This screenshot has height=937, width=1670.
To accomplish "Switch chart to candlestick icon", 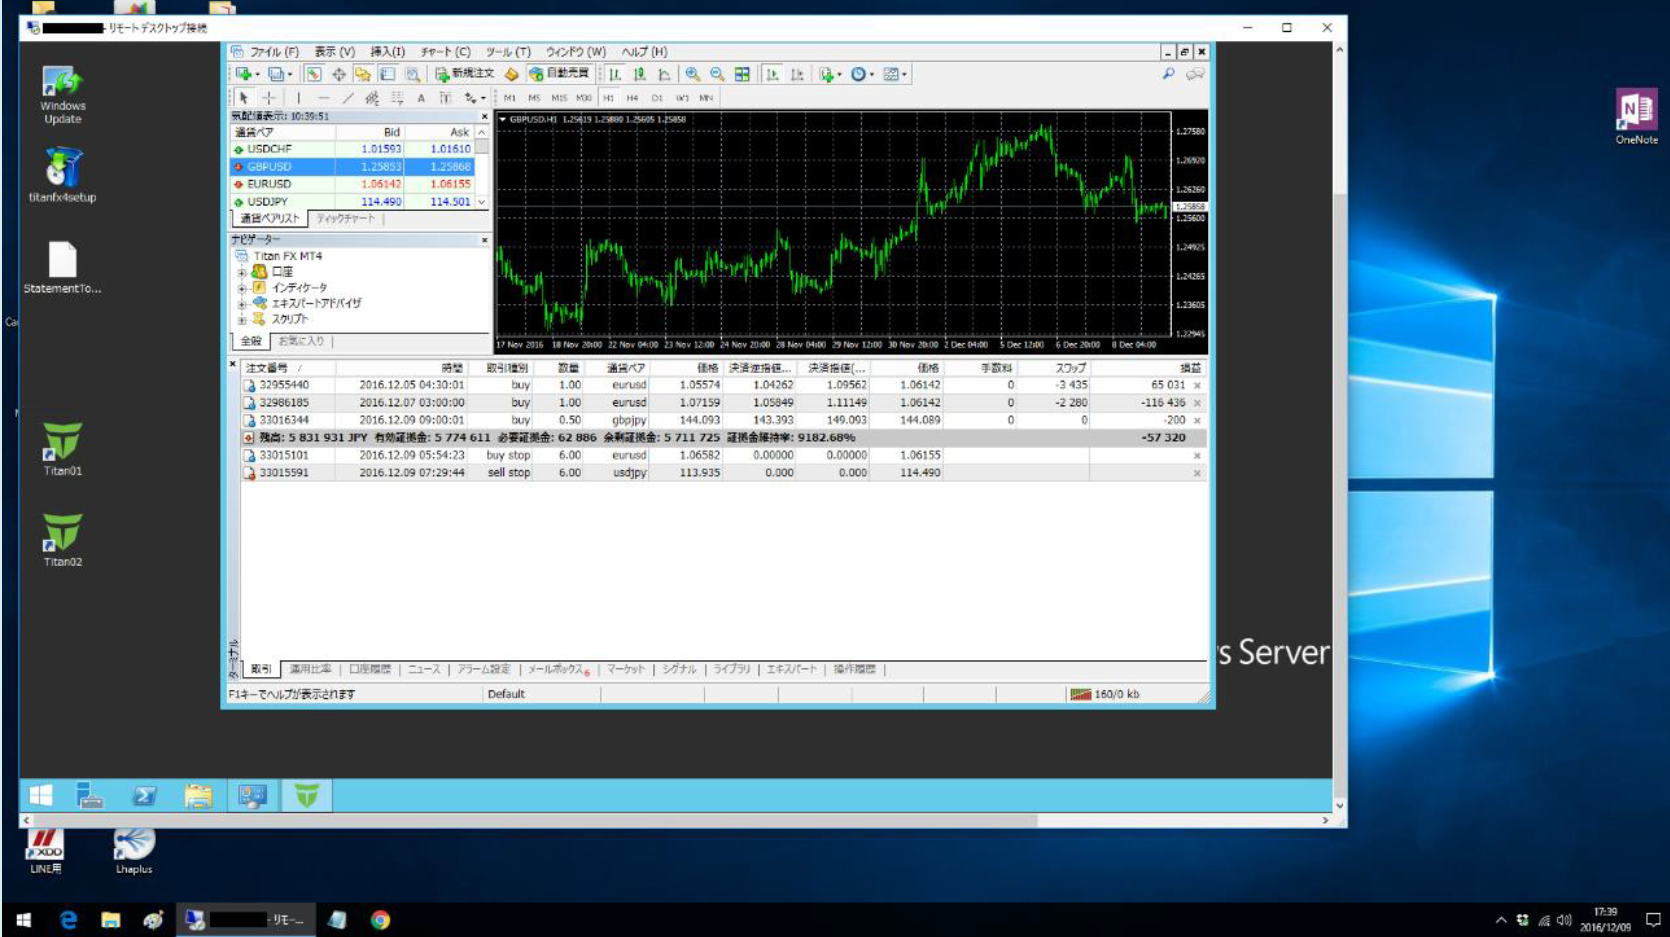I will [x=640, y=74].
